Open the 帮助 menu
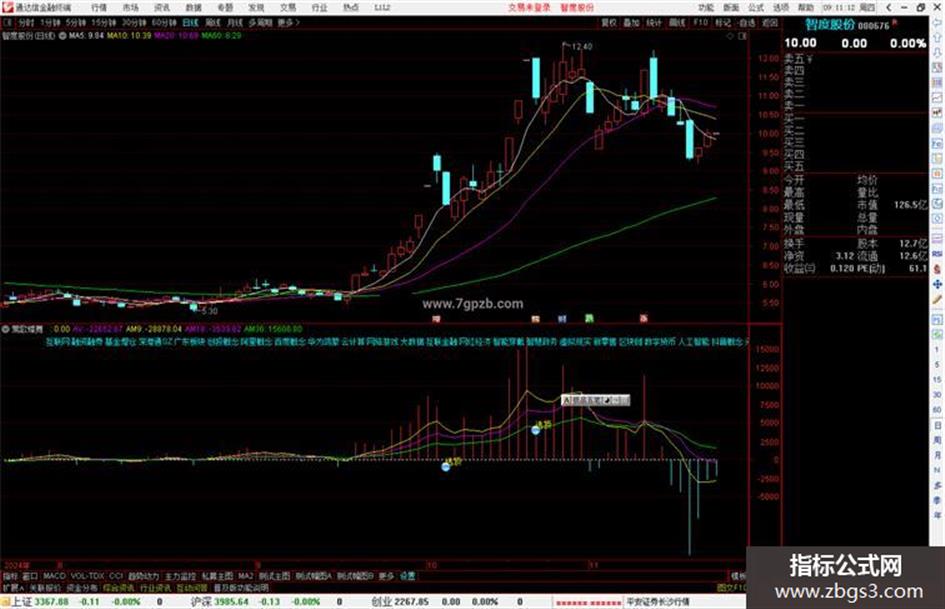This screenshot has width=945, height=609. point(806,7)
